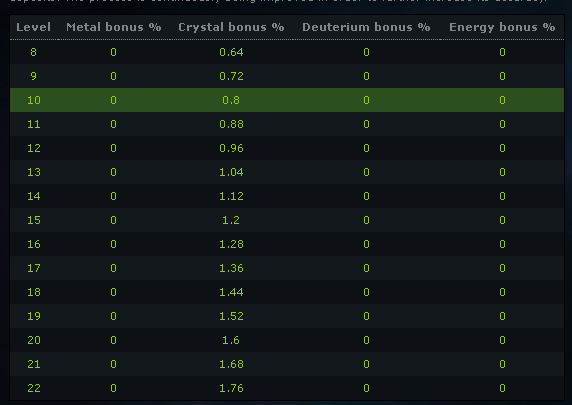
Task: Select metal bonus 0 in level 15 row
Action: pyautogui.click(x=113, y=220)
